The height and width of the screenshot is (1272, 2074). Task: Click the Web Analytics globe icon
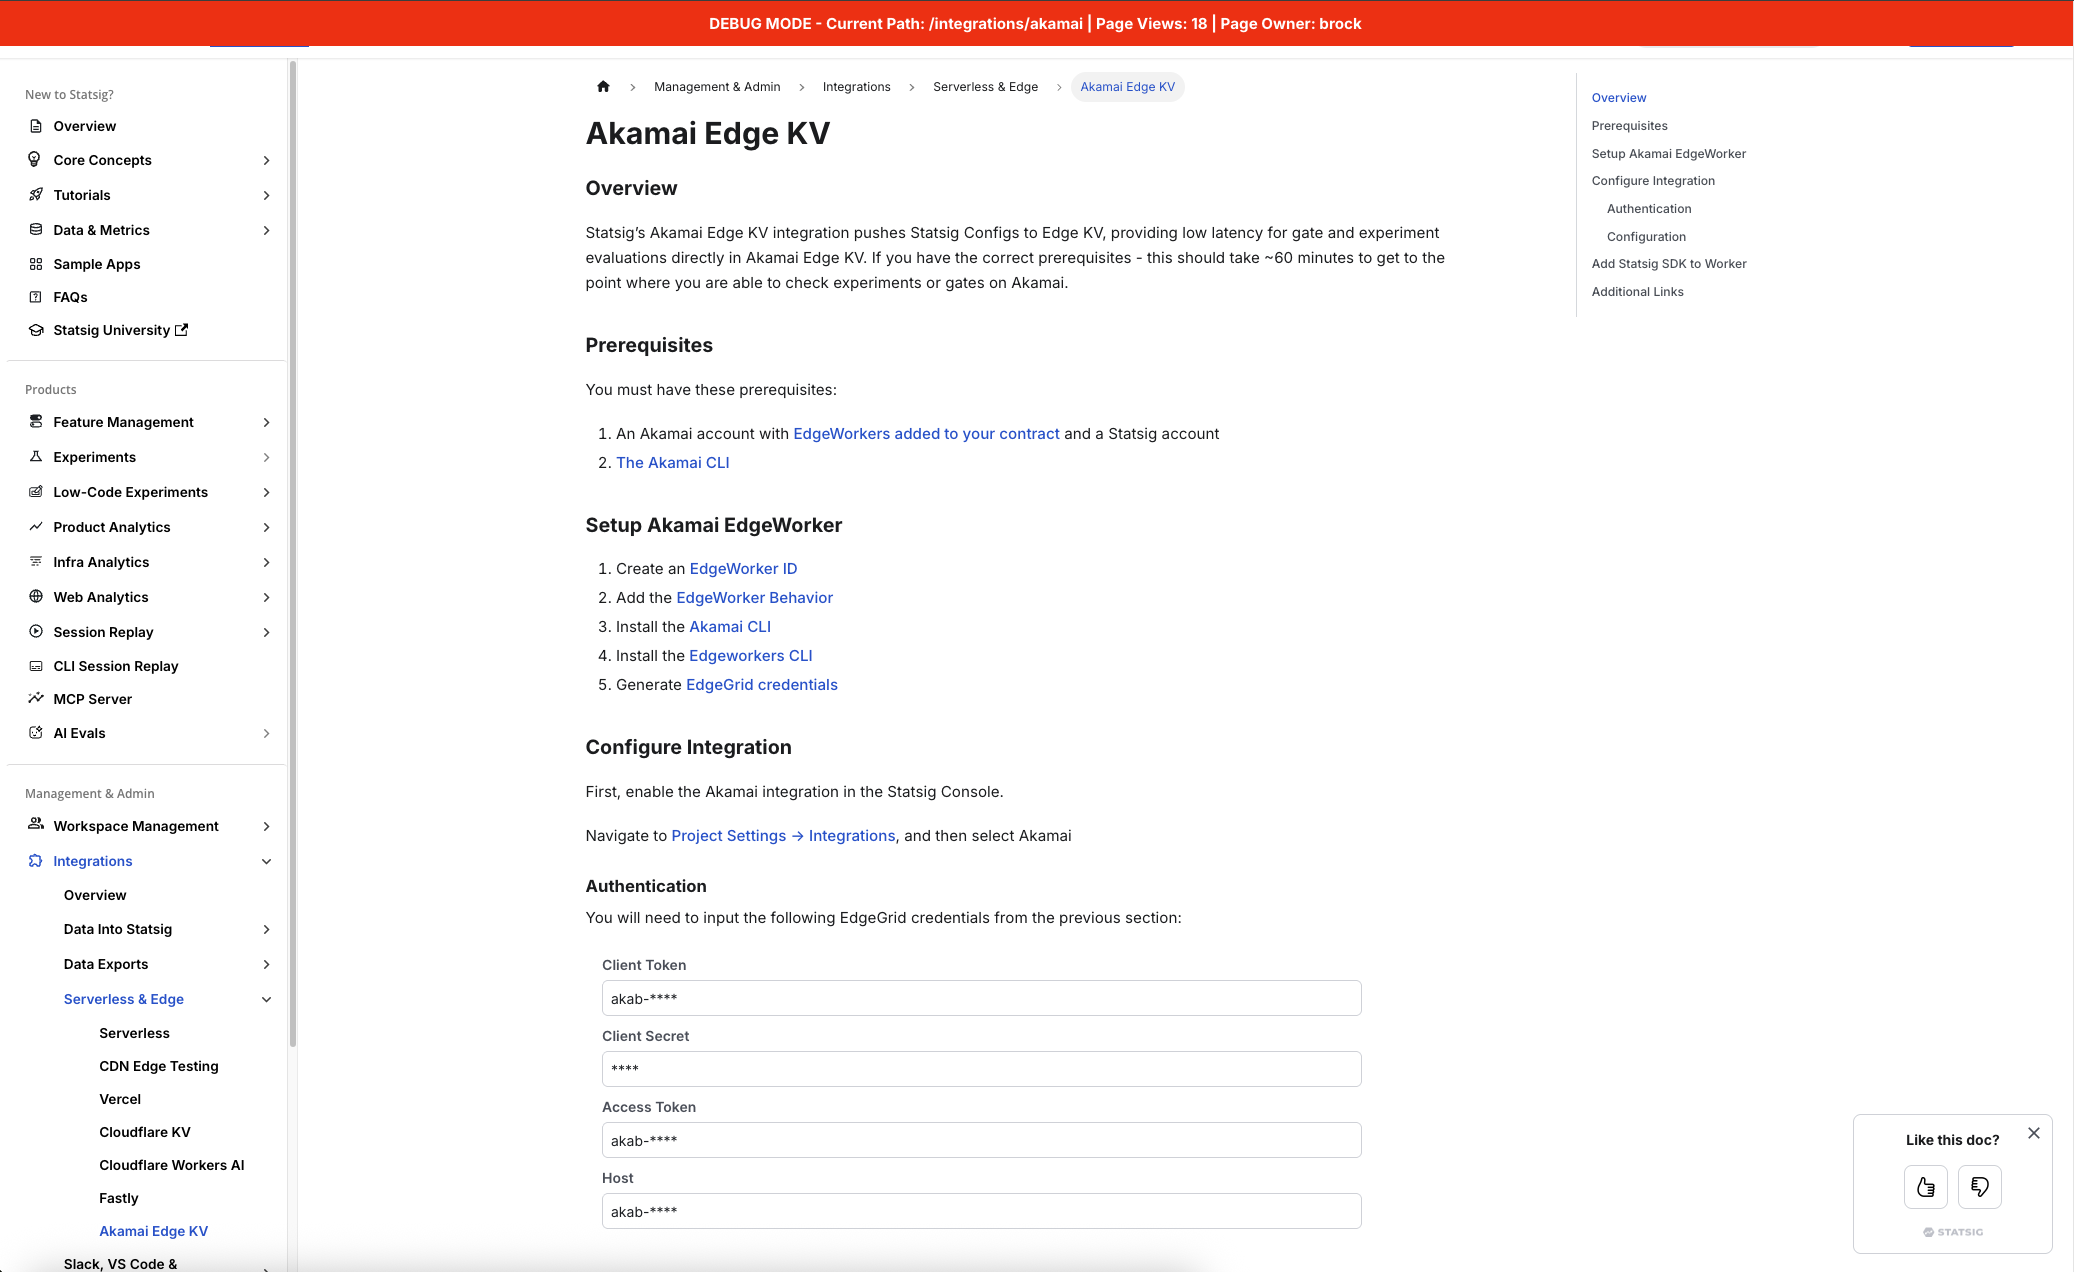tap(35, 597)
